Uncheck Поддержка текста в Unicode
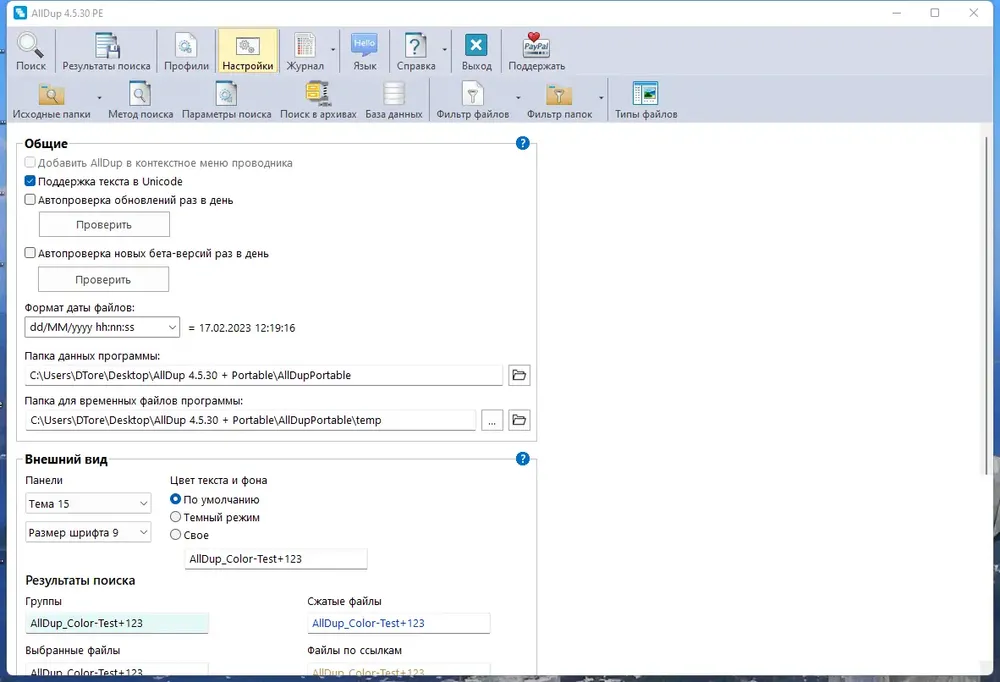The width and height of the screenshot is (1000, 682). (x=30, y=181)
